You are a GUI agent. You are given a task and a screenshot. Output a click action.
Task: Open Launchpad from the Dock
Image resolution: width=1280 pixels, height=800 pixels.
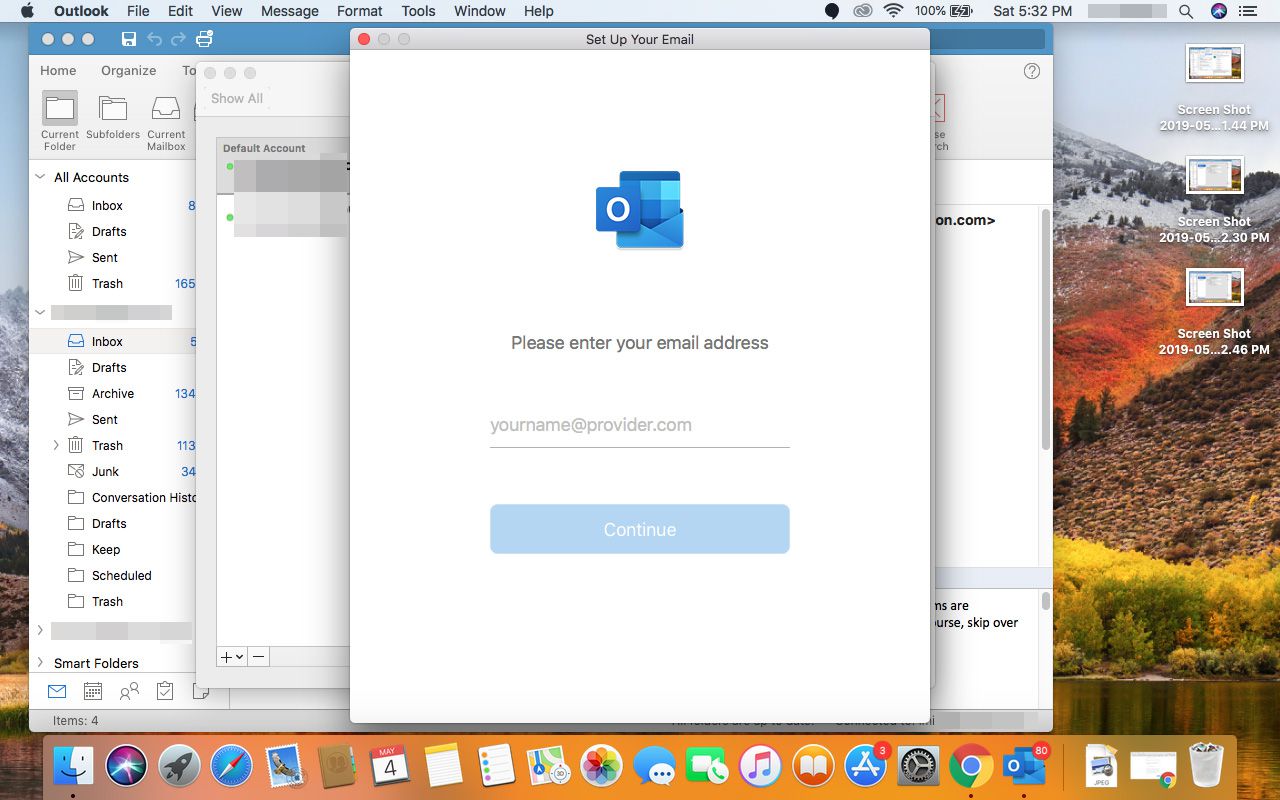pos(179,767)
